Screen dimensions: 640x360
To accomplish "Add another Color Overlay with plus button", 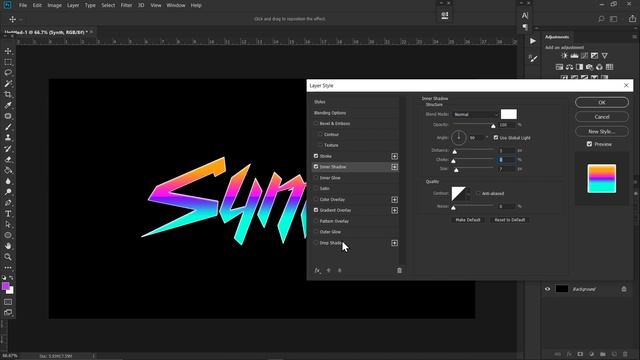I will point(394,200).
